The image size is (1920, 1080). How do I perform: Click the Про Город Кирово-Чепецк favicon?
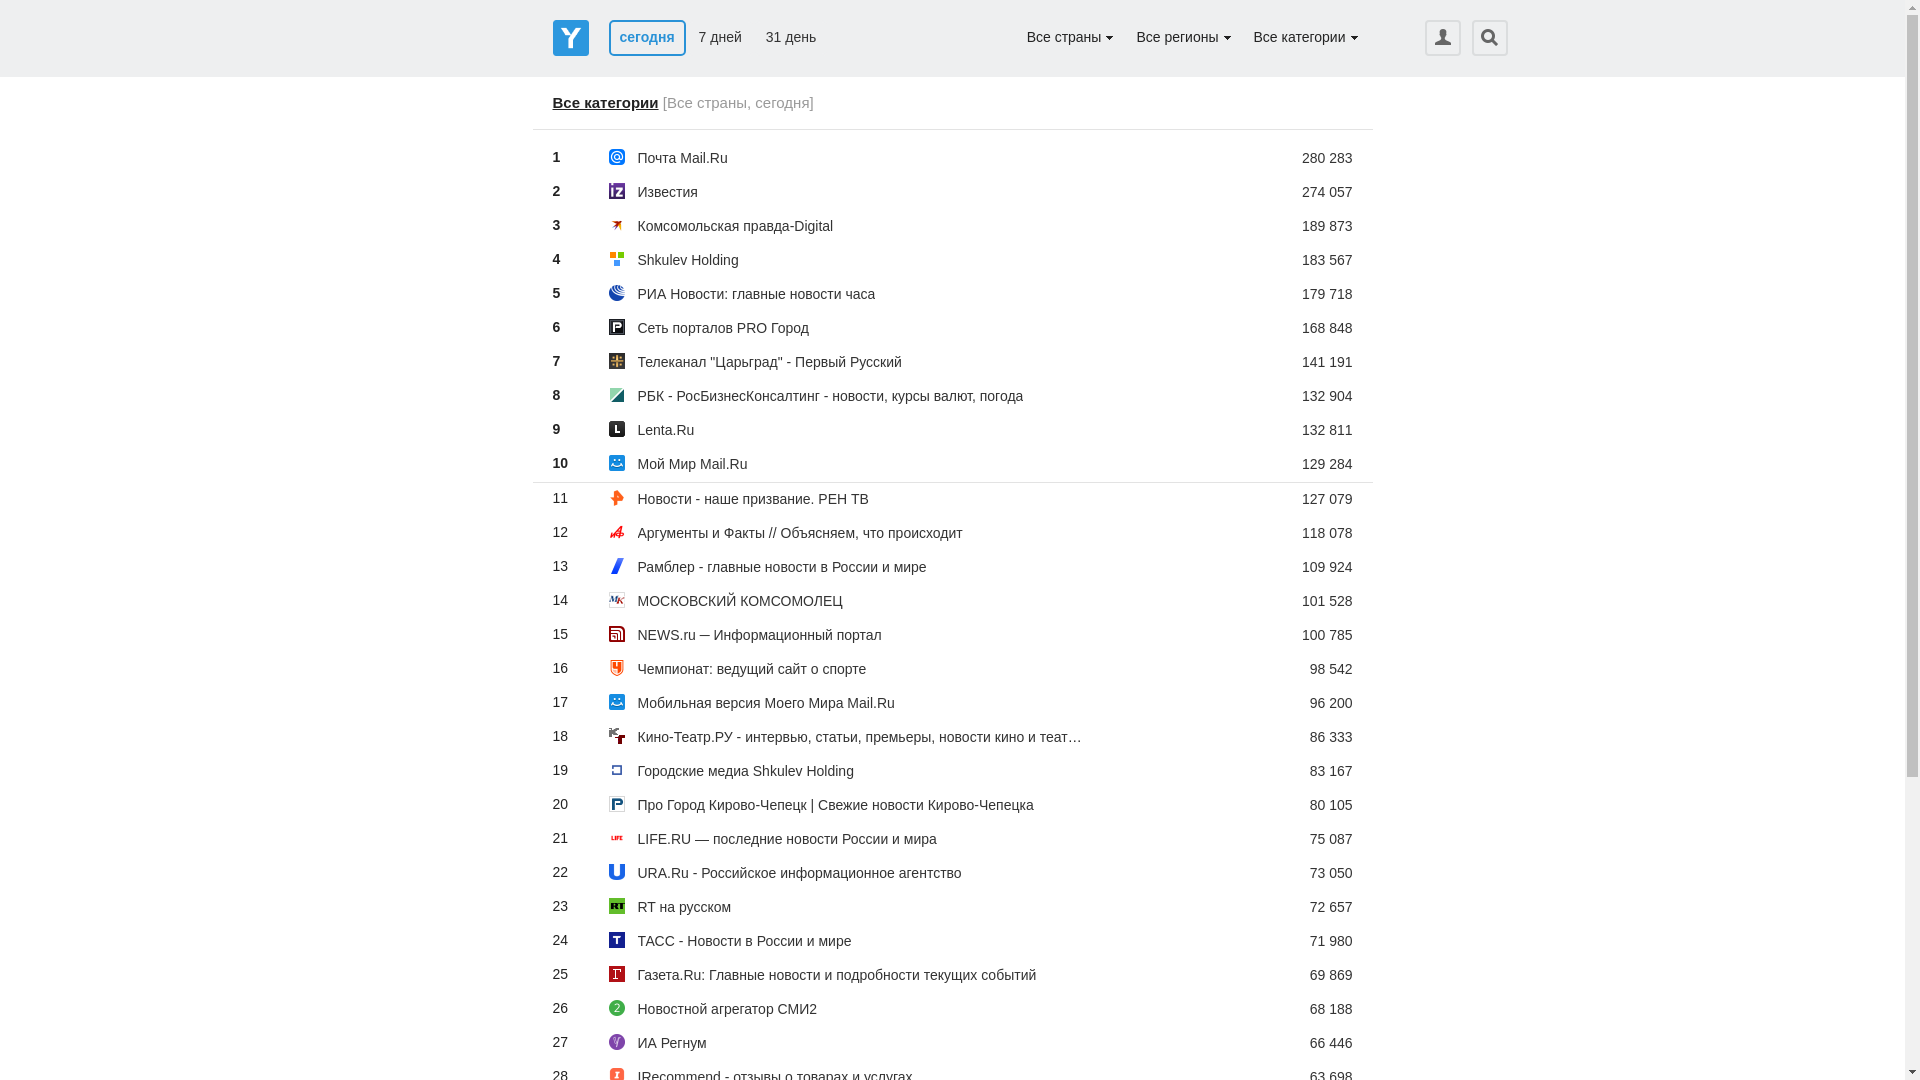coord(617,805)
